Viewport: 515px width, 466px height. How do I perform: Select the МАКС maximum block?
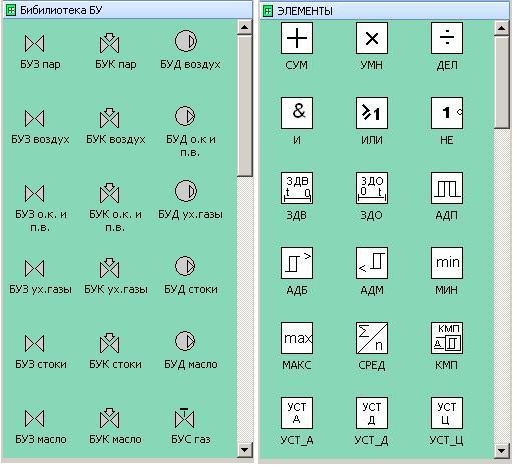(x=297, y=338)
